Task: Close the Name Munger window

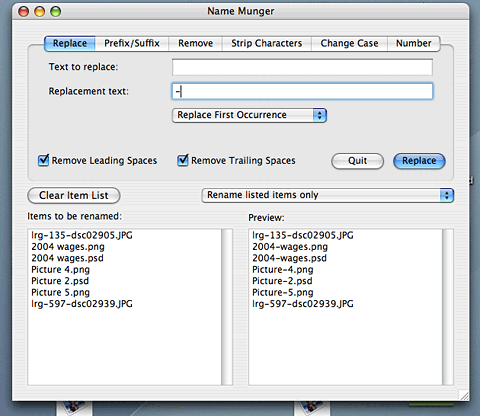Action: (24, 11)
